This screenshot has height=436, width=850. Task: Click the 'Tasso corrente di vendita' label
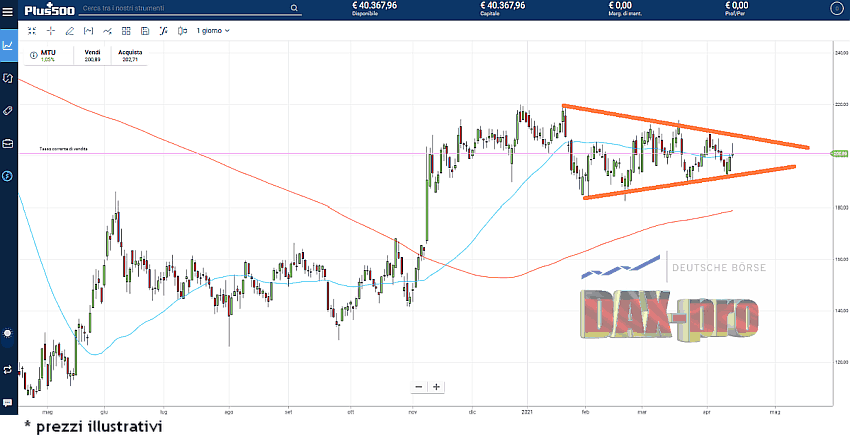click(63, 149)
